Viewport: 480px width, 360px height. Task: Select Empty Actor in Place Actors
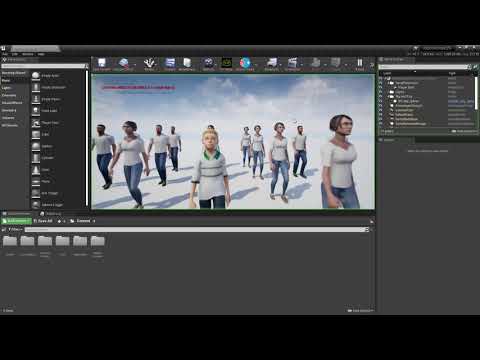coord(58,76)
